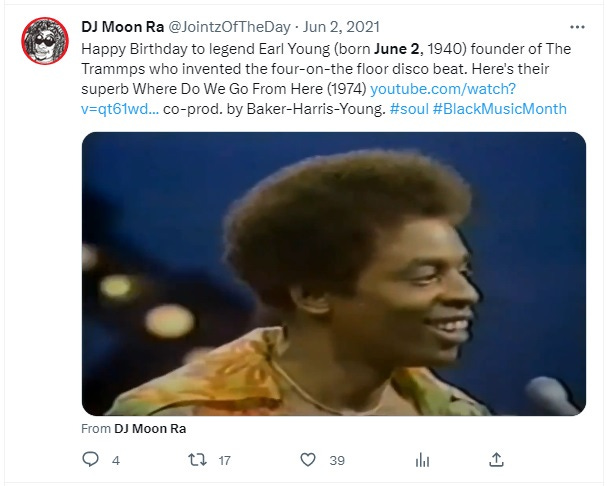607x486 pixels.
Task: Follow the youtube.com/watch link
Action: click(443, 89)
